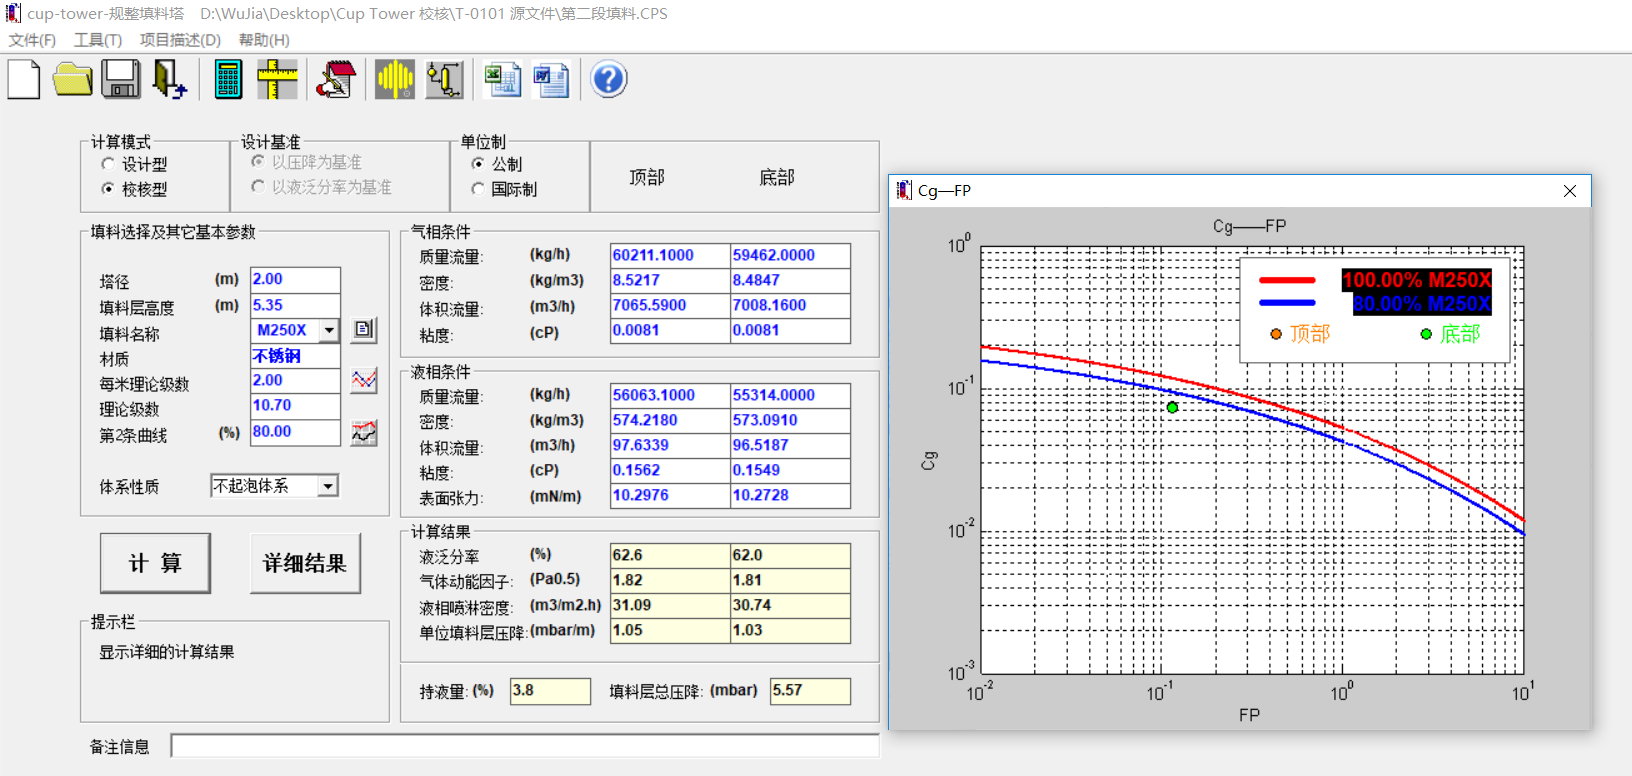Viewport: 1632px width, 776px height.
Task: Open a file with the yellow folder icon
Action: [73, 80]
